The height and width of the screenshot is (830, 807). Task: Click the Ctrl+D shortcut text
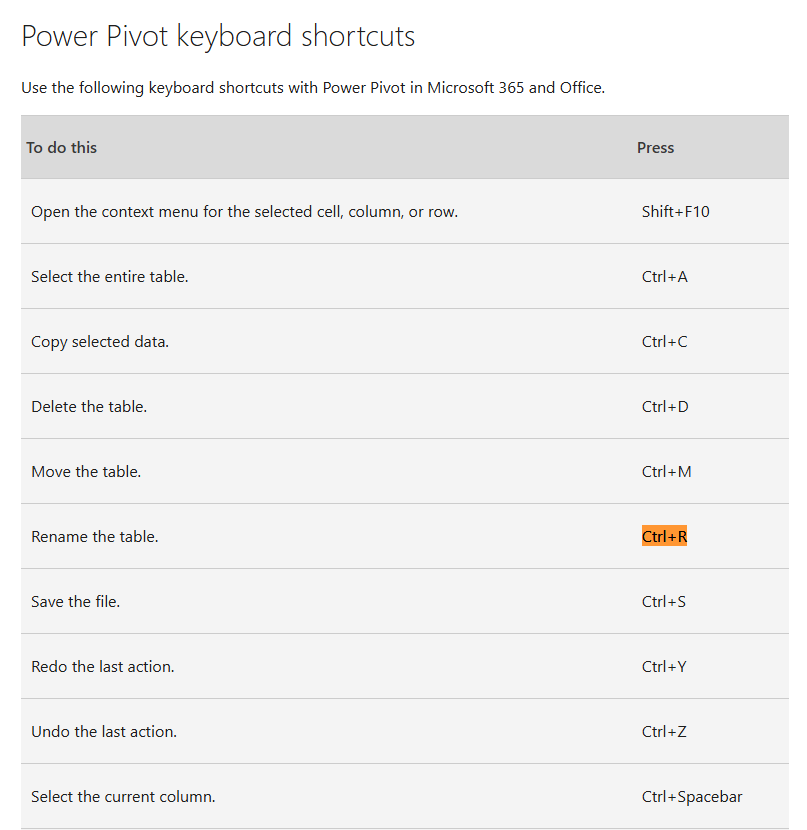coord(665,407)
